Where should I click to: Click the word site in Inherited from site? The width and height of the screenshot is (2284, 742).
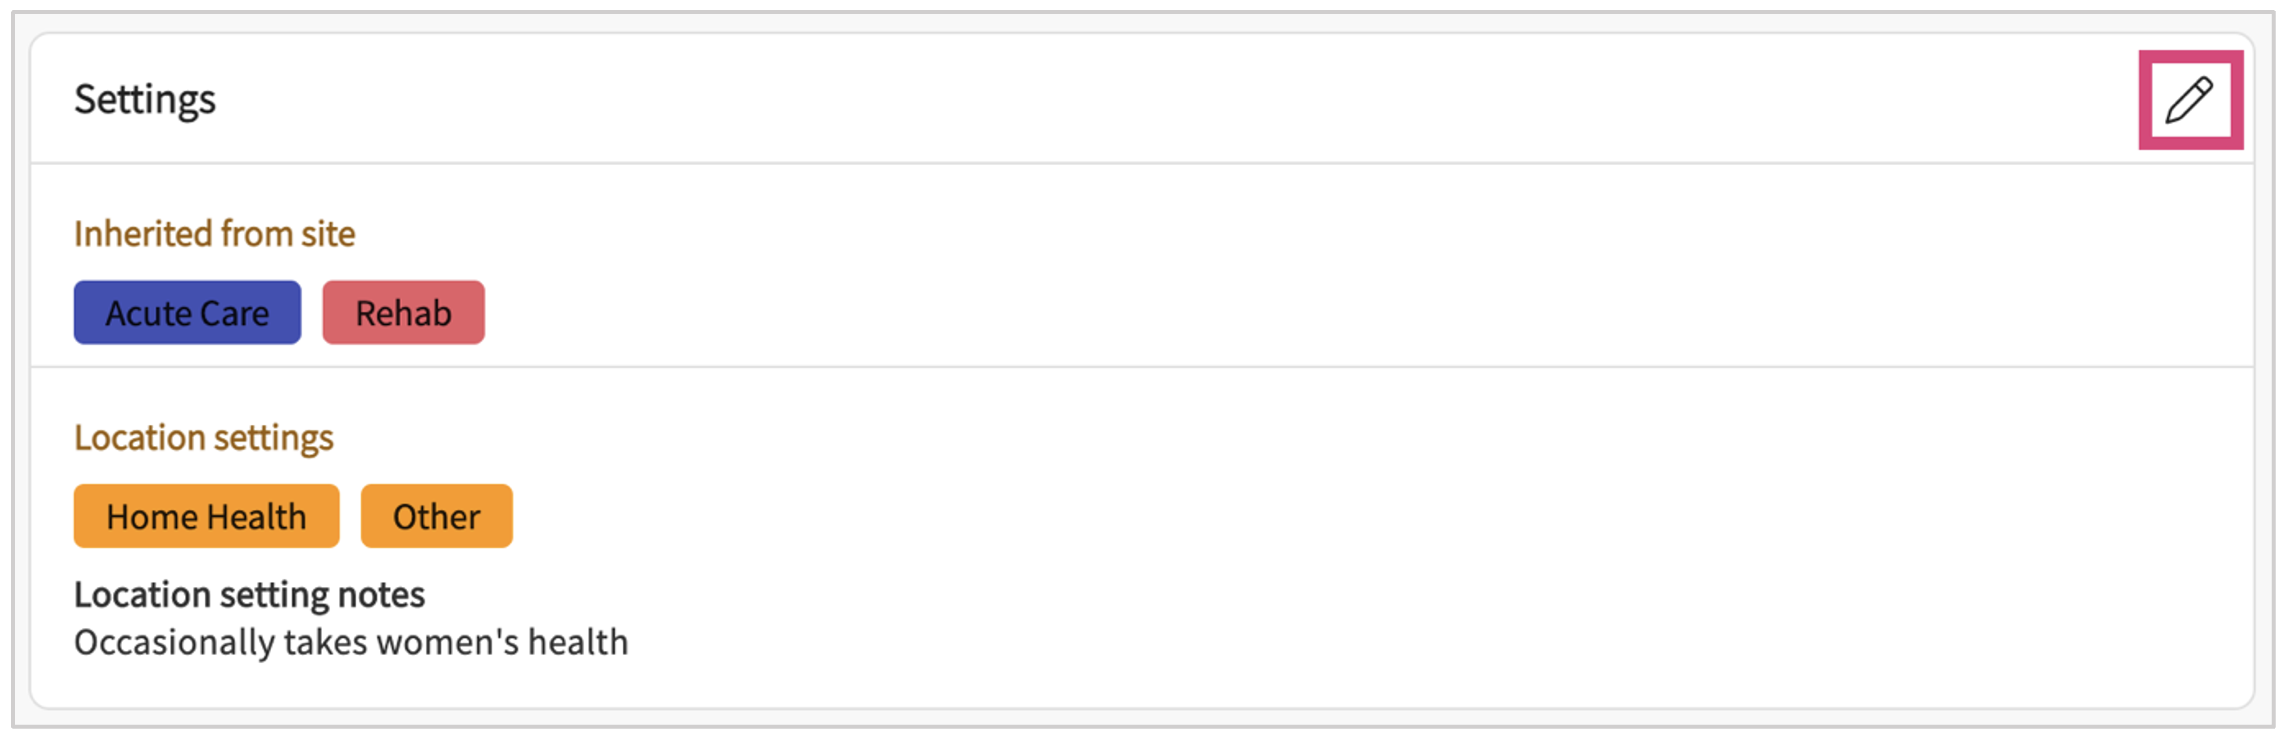pos(328,234)
